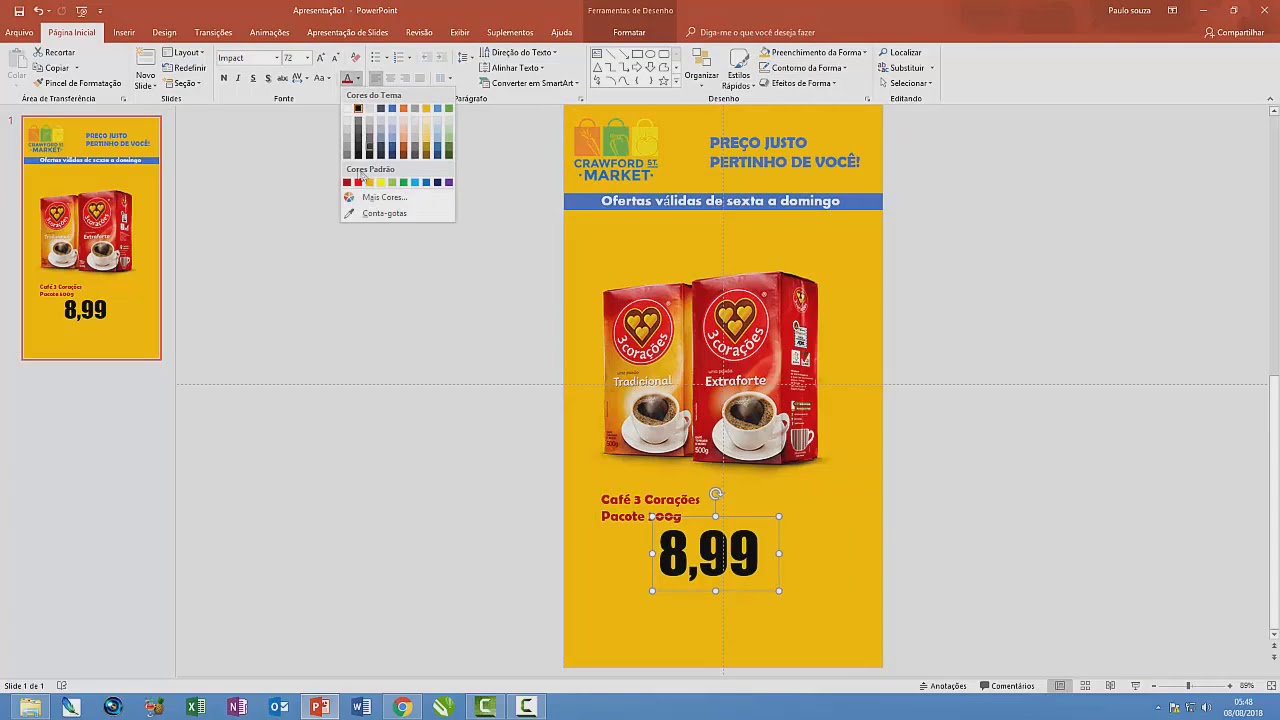Open the Design ribbon tab
This screenshot has height=720, width=1280.
(164, 32)
